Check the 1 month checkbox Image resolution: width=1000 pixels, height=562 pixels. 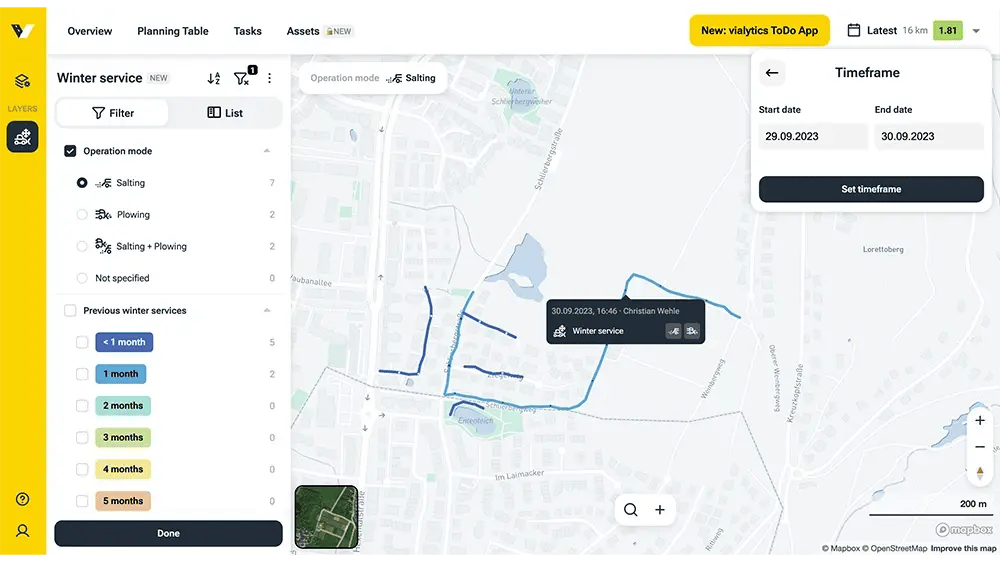(82, 374)
